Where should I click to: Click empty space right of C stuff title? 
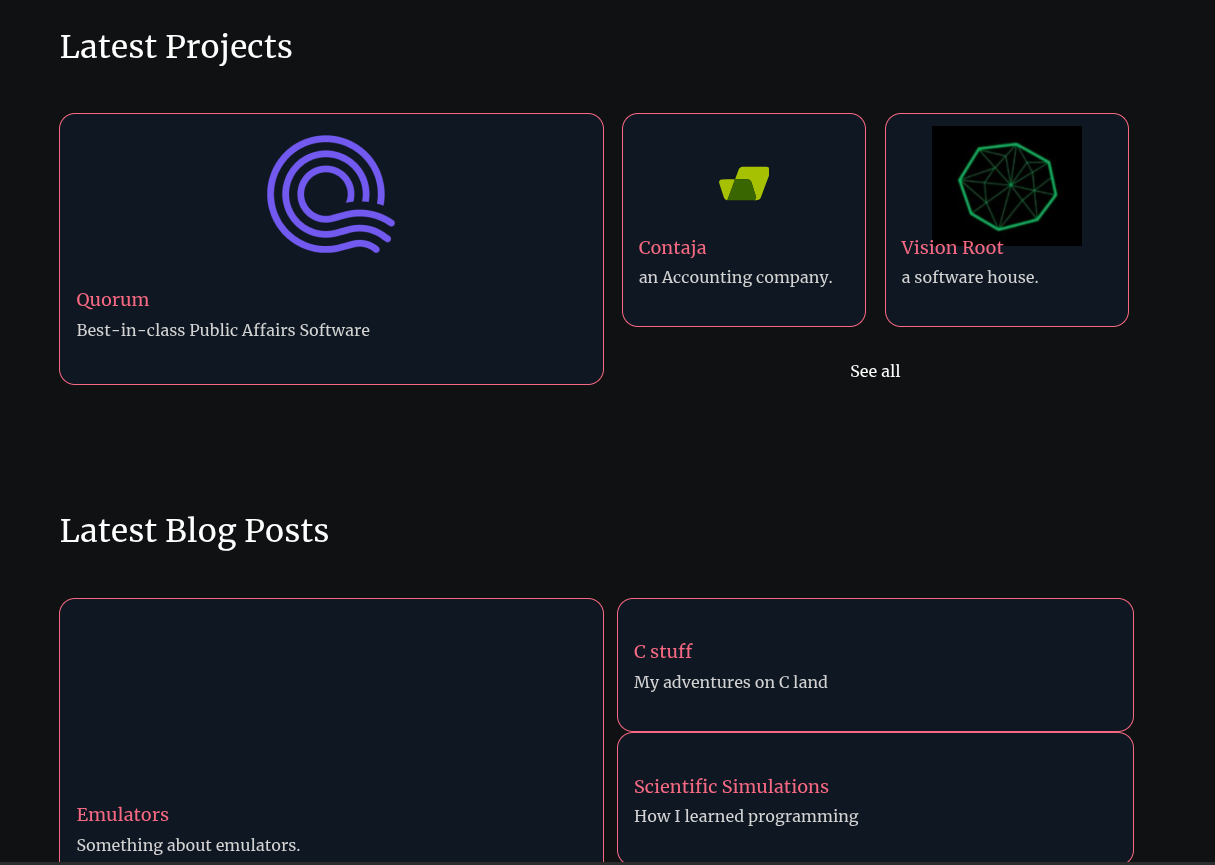tap(900, 652)
